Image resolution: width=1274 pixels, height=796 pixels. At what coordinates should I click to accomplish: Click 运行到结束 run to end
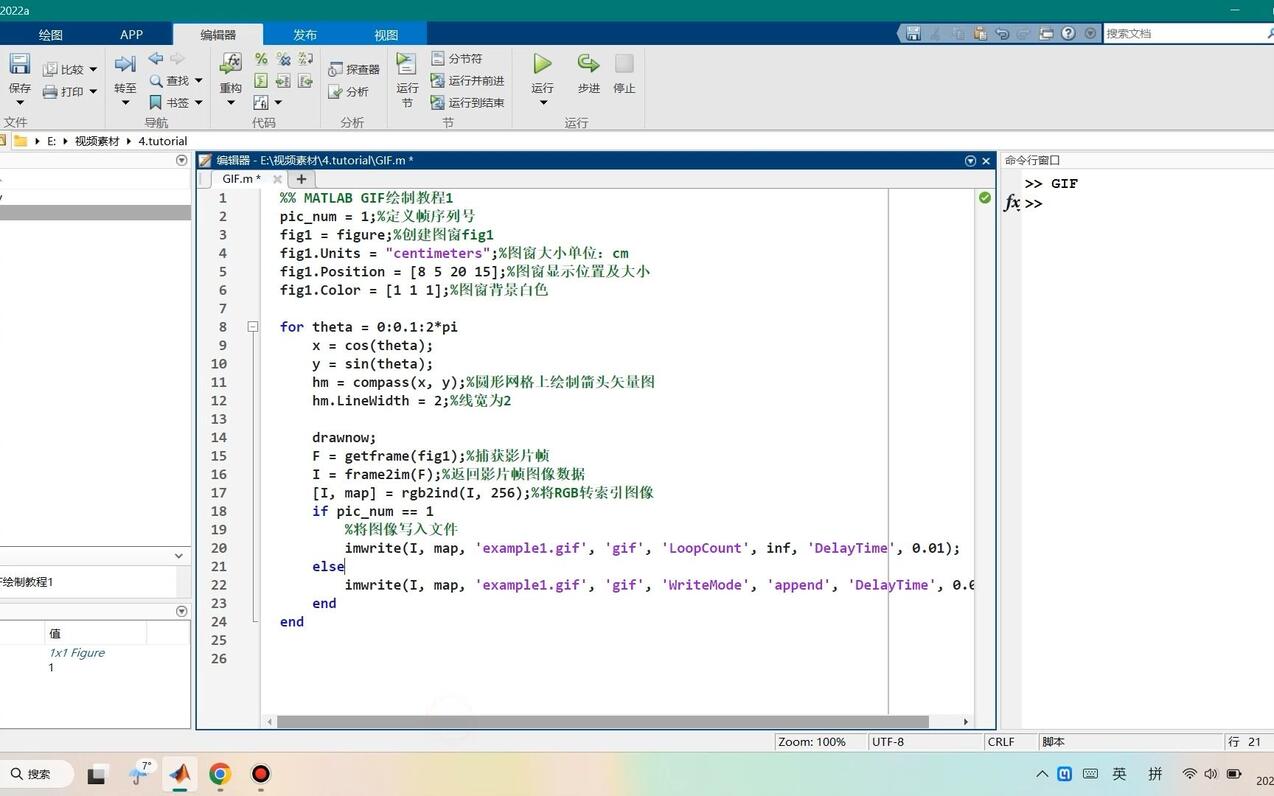[467, 103]
